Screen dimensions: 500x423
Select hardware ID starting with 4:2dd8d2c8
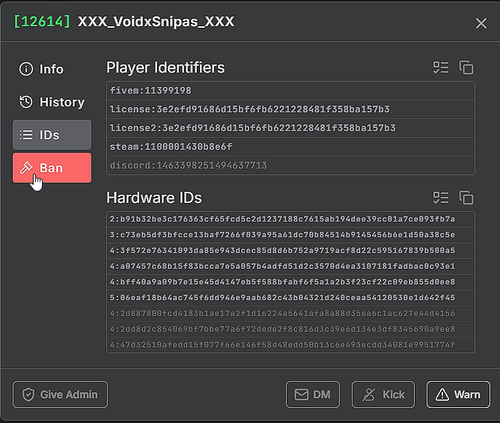coord(291,329)
